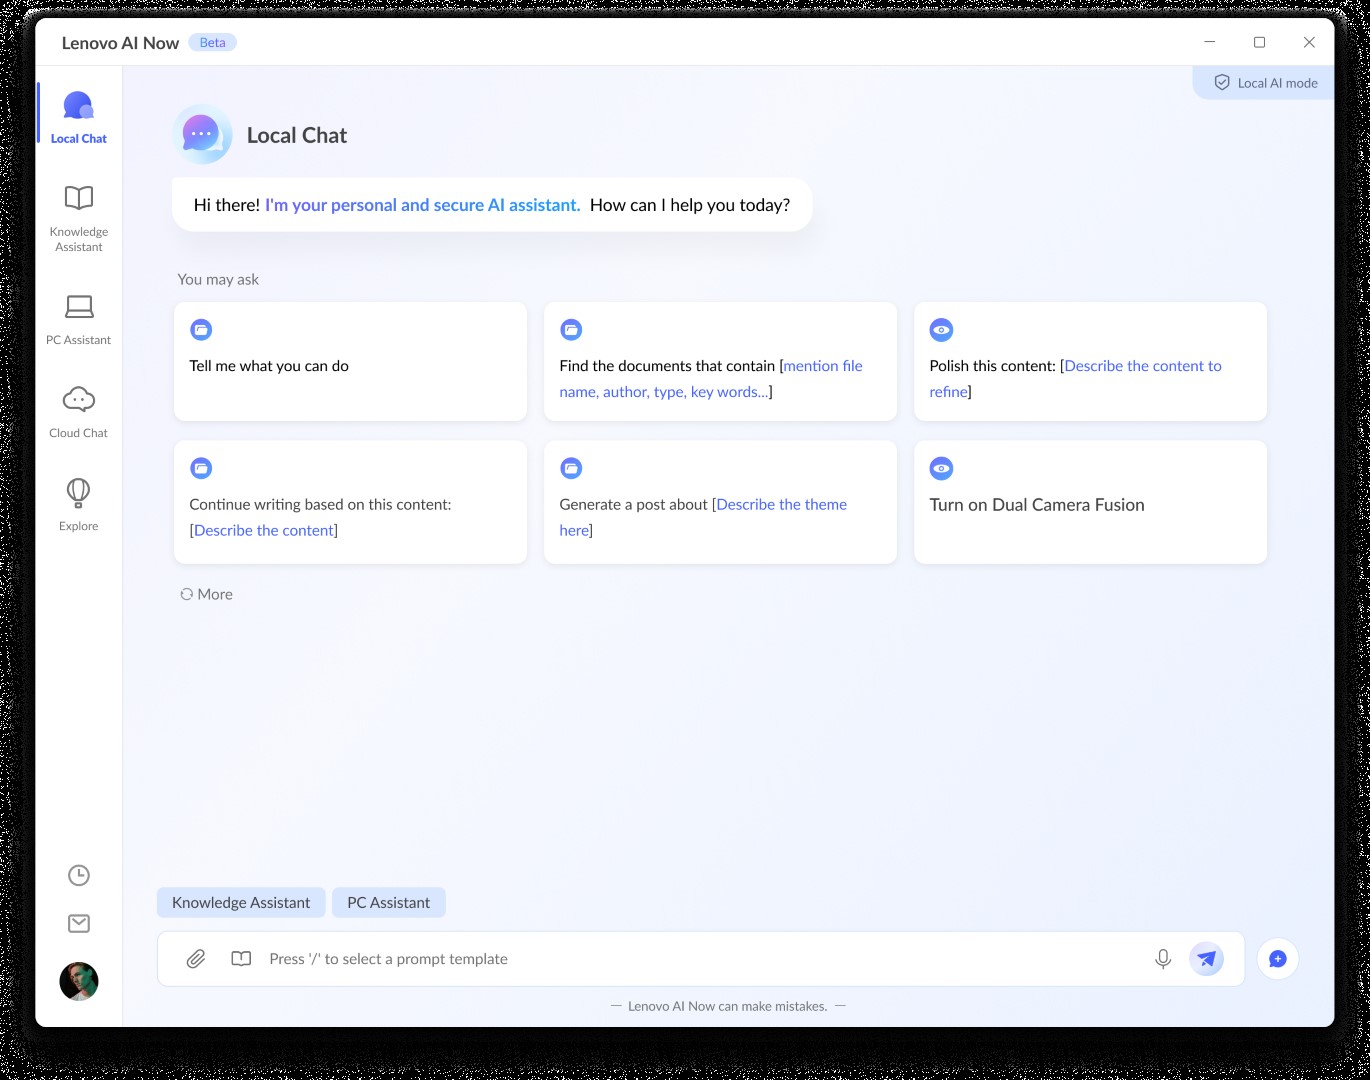Click 'Lenovo AI Now can make mistakes.' notice
1370x1080 pixels.
(x=728, y=1006)
